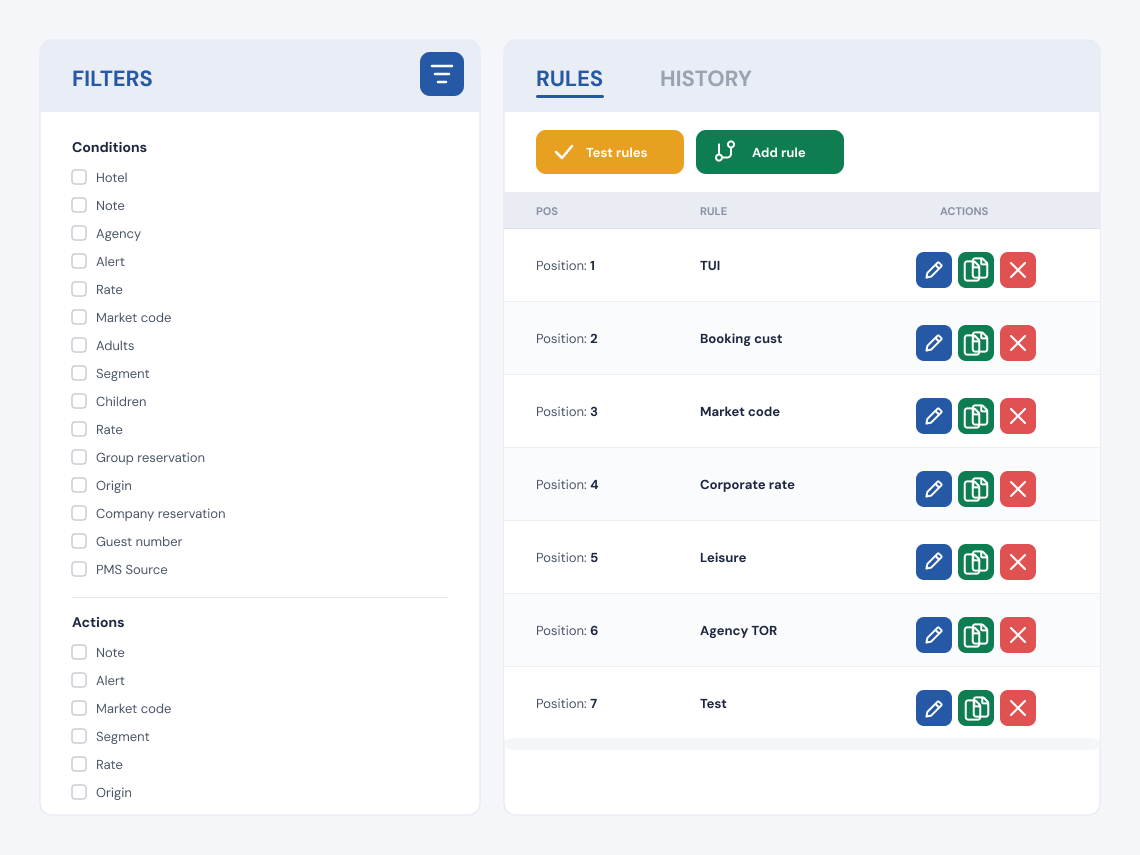Switch to the History tab
1140x855 pixels.
[x=705, y=79]
